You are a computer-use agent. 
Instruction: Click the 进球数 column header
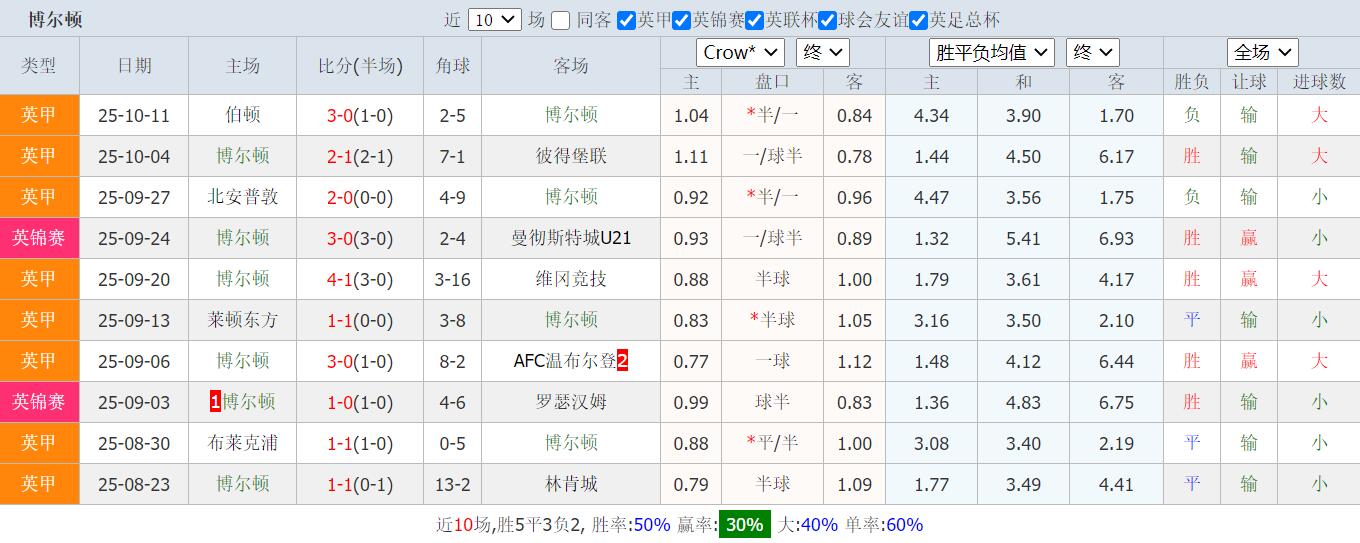(x=1319, y=82)
